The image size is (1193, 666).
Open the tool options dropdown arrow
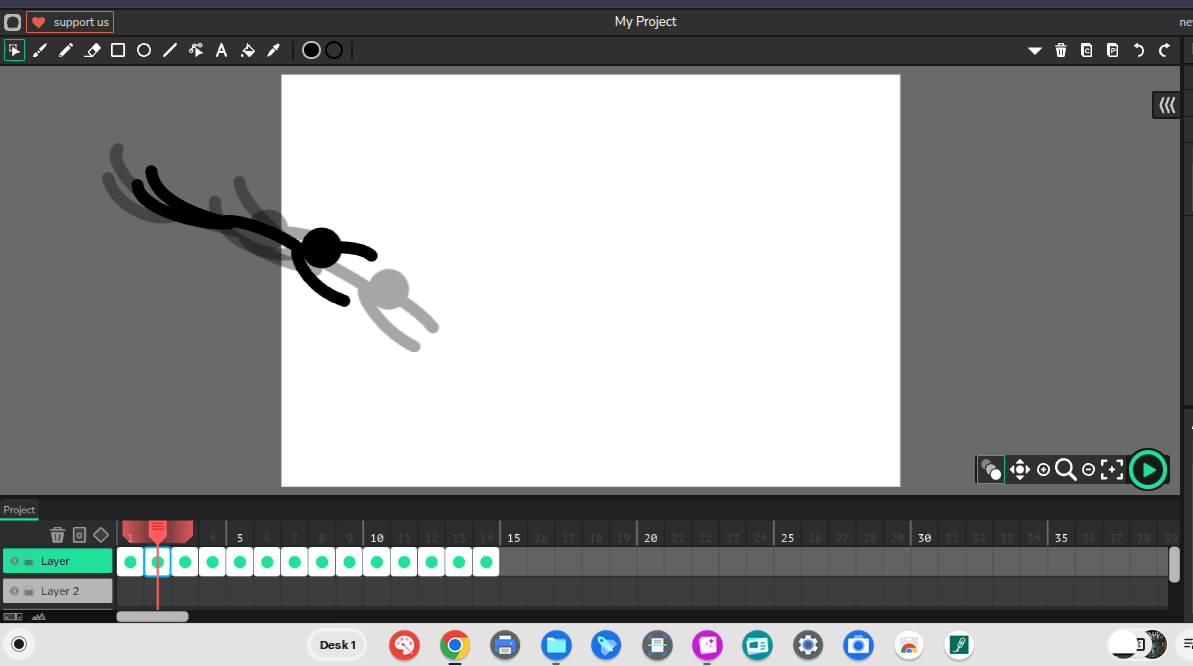pos(1035,50)
